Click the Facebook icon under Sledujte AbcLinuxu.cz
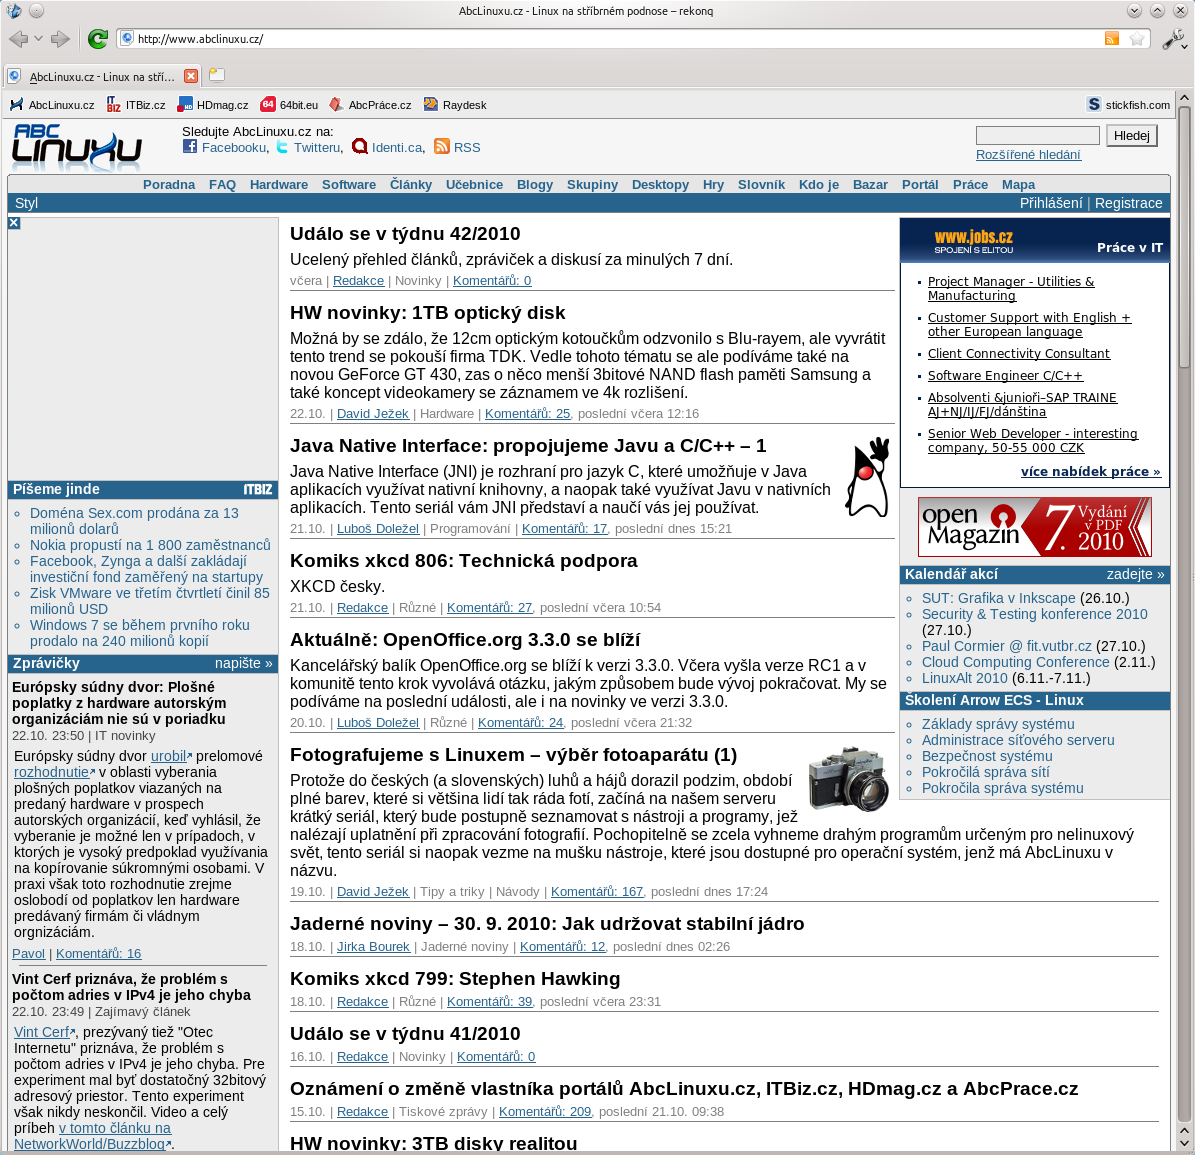Viewport: 1195px width, 1155px height. tap(190, 147)
